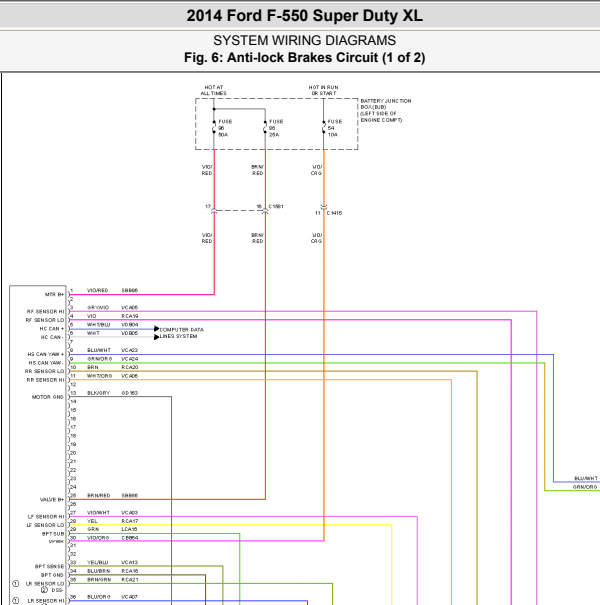600x605 pixels.
Task: Click connector pin number 17
Action: [208, 207]
